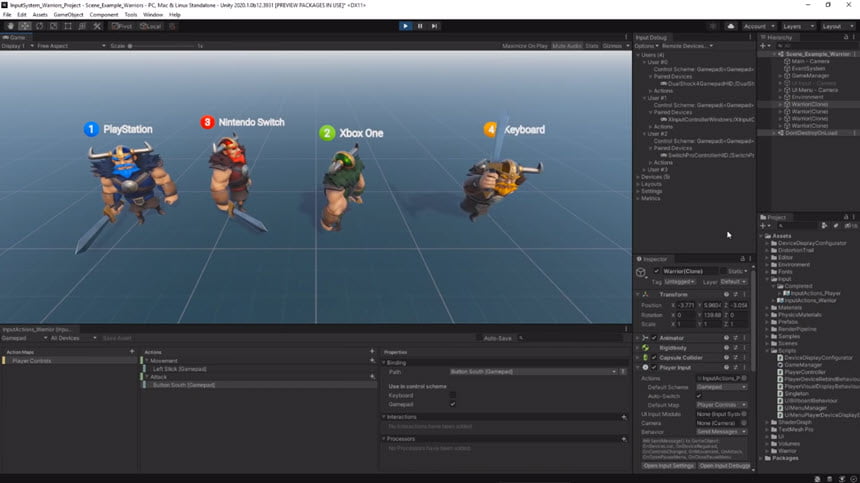860x483 pixels.
Task: Toggle Mute Audio in Game view
Action: 567,46
